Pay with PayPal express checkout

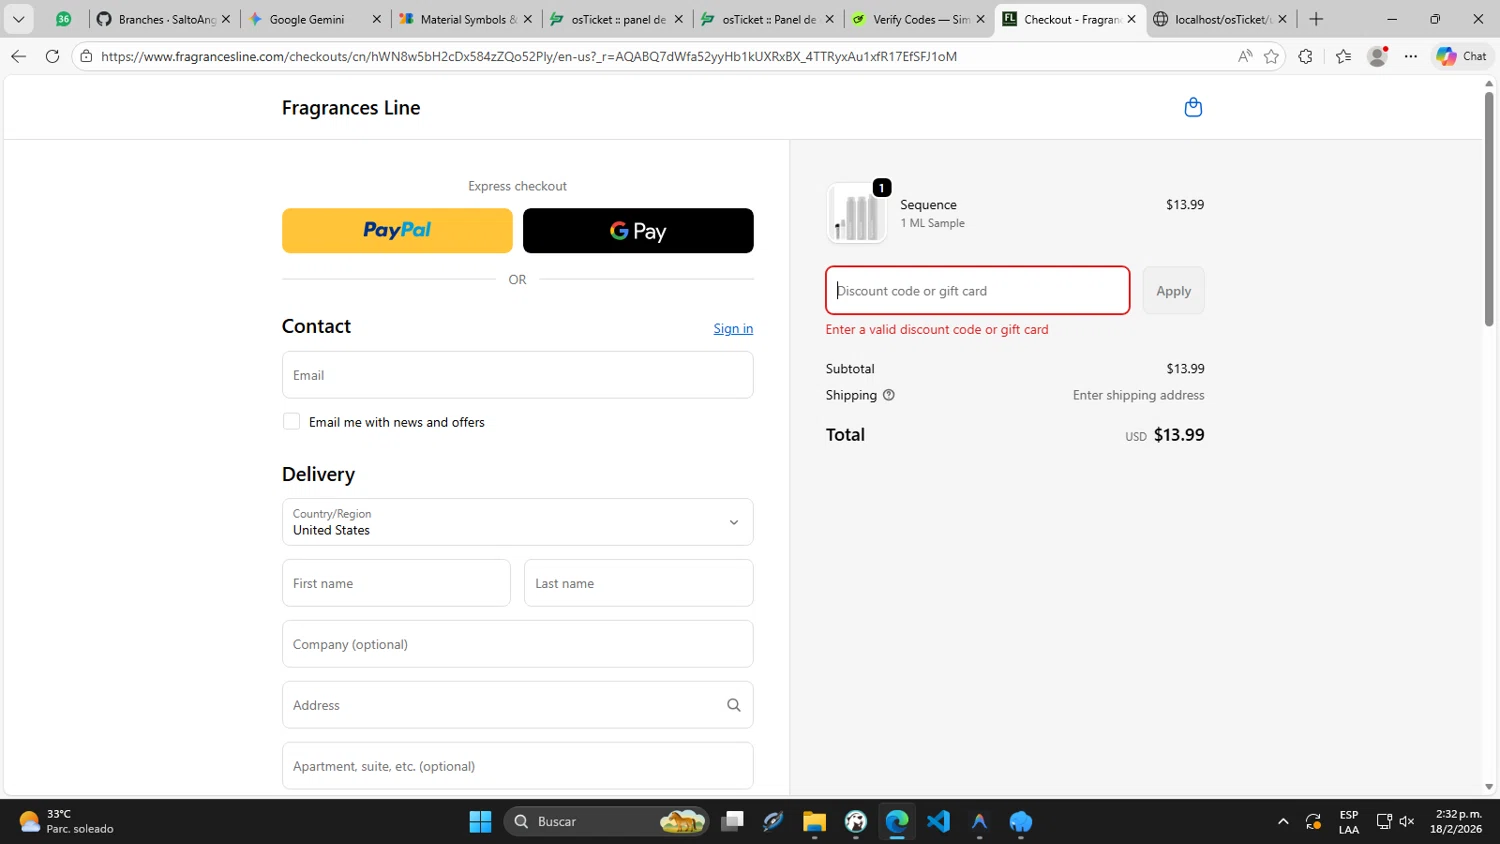point(397,230)
